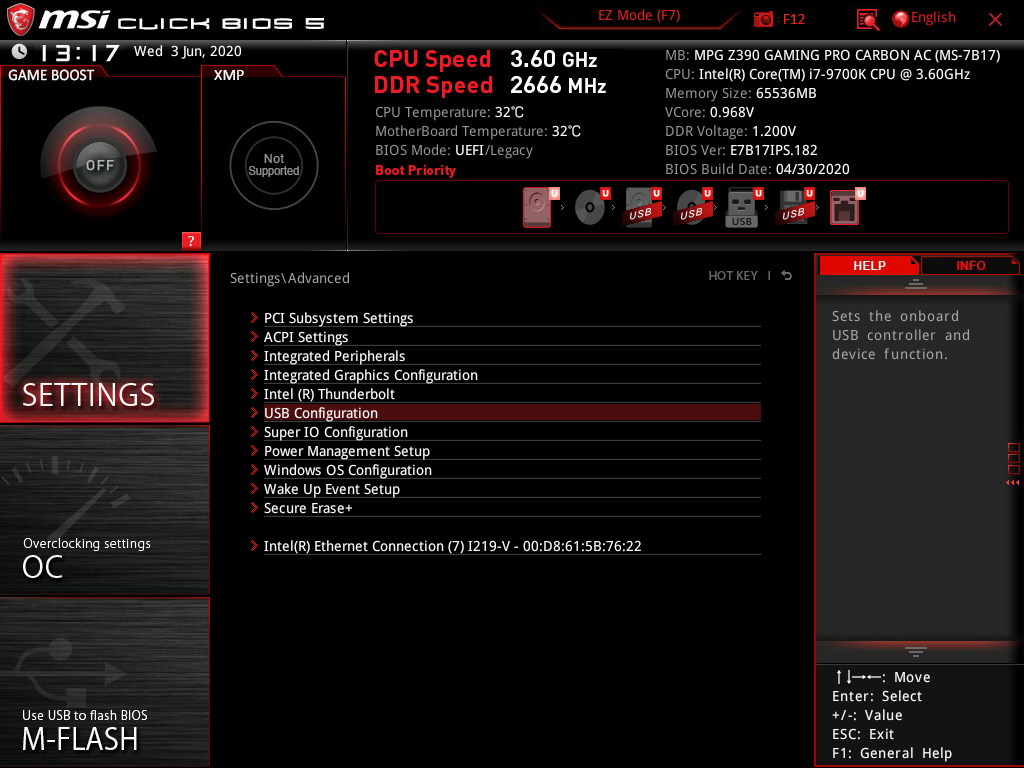This screenshot has width=1024, height=768.
Task: Open the OC overclocking settings tile
Action: 104,511
